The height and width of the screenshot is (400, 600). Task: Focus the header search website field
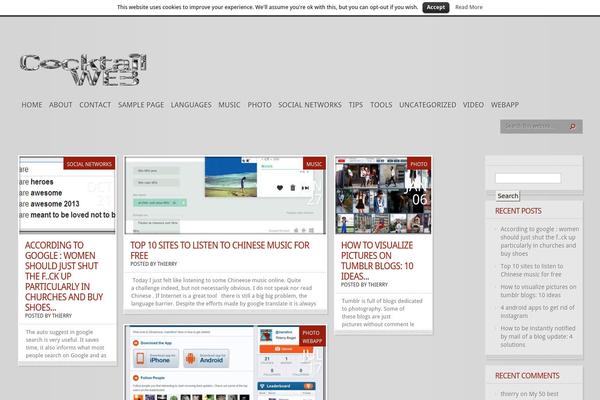coord(534,126)
